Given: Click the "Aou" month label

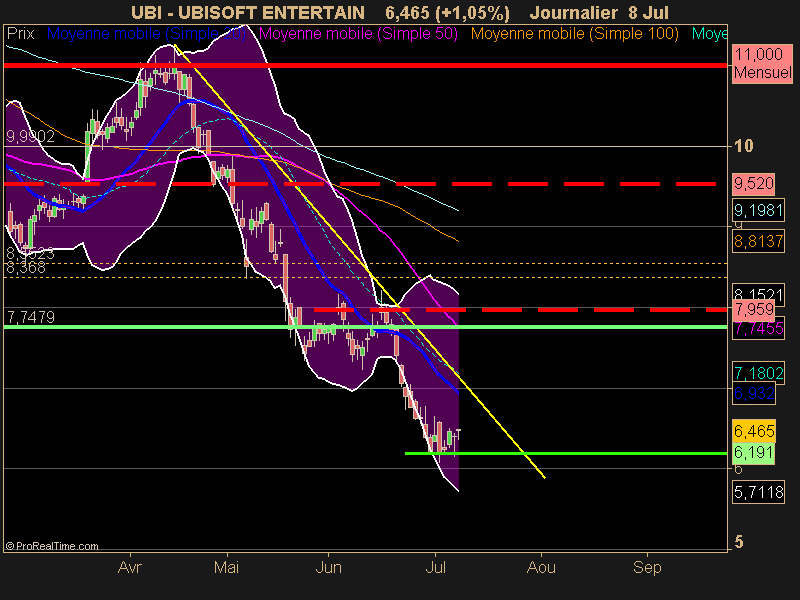Looking at the screenshot, I should pos(541,567).
